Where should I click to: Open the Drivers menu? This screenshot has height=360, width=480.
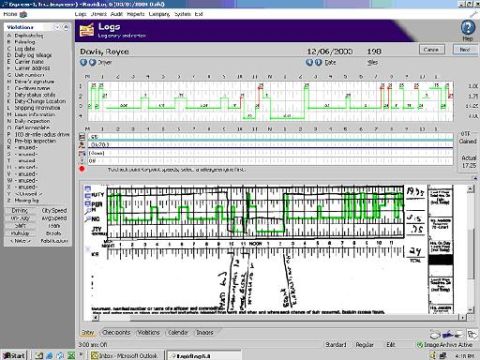pos(99,14)
